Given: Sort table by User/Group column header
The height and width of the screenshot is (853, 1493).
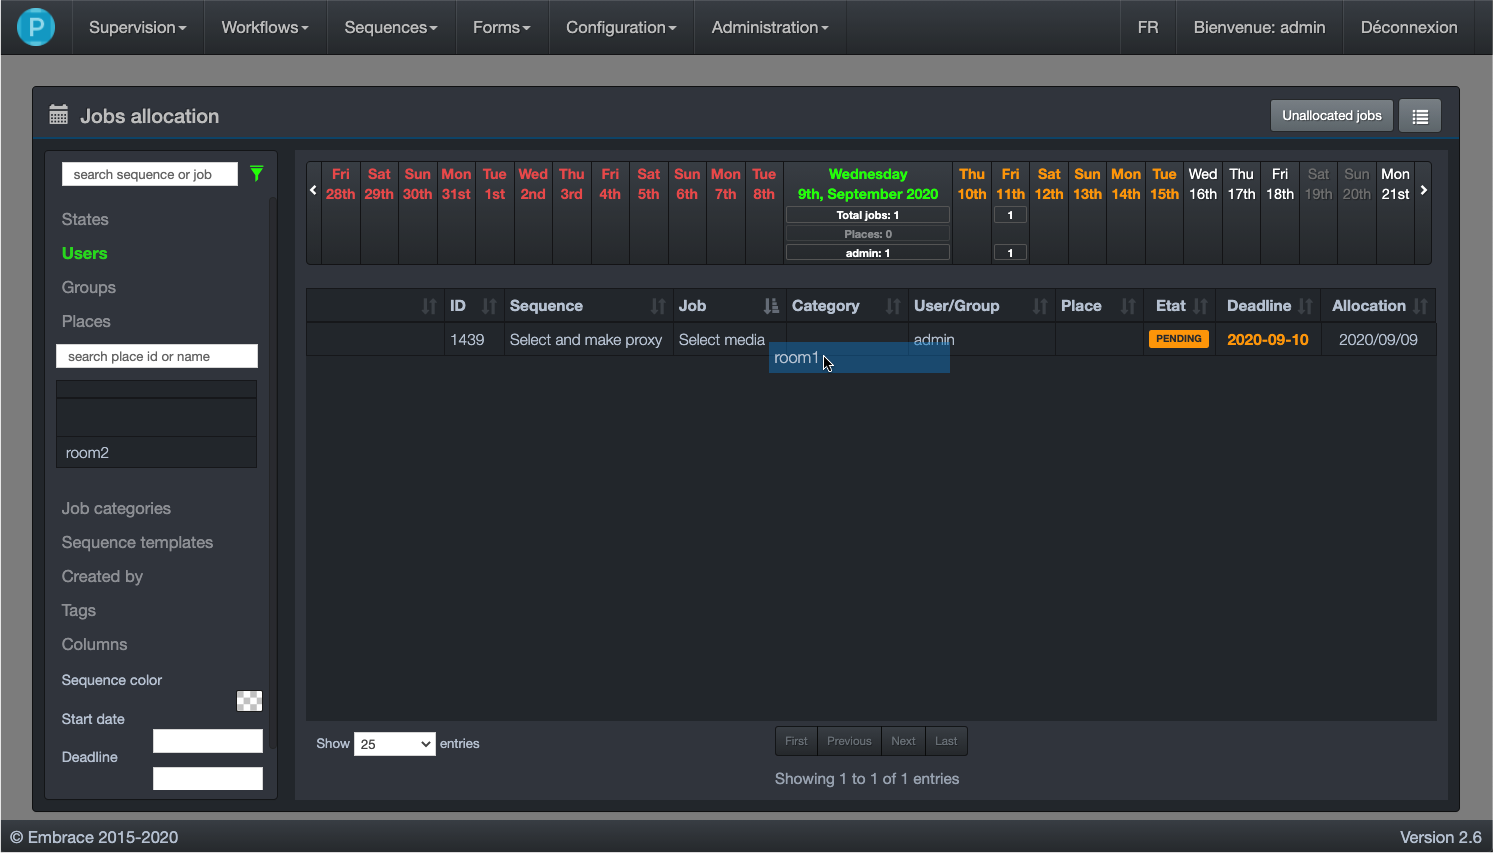Looking at the screenshot, I should (980, 306).
